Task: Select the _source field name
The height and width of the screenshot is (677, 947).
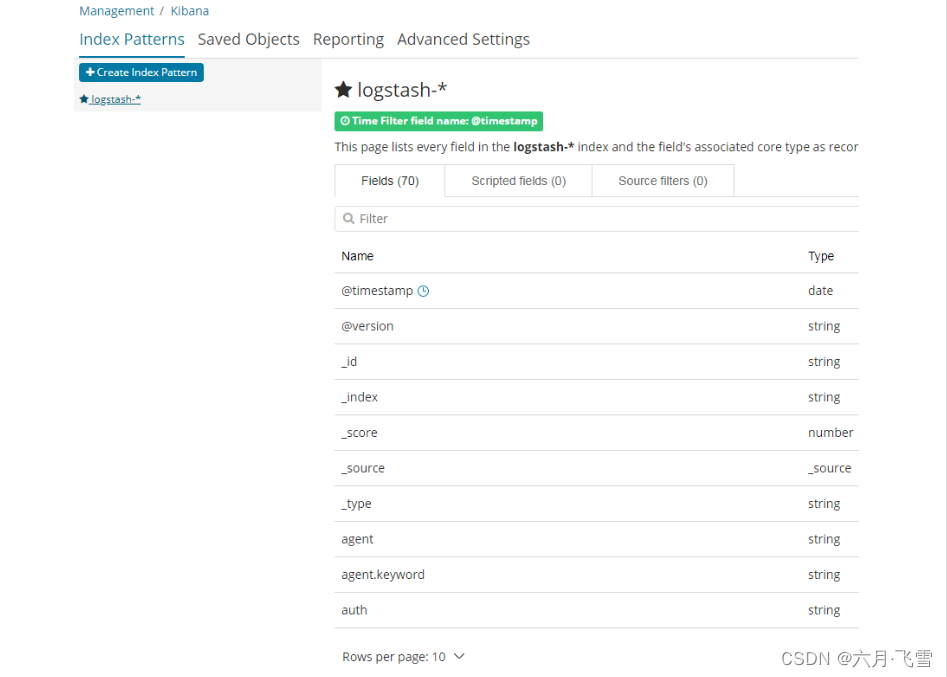Action: [363, 469]
